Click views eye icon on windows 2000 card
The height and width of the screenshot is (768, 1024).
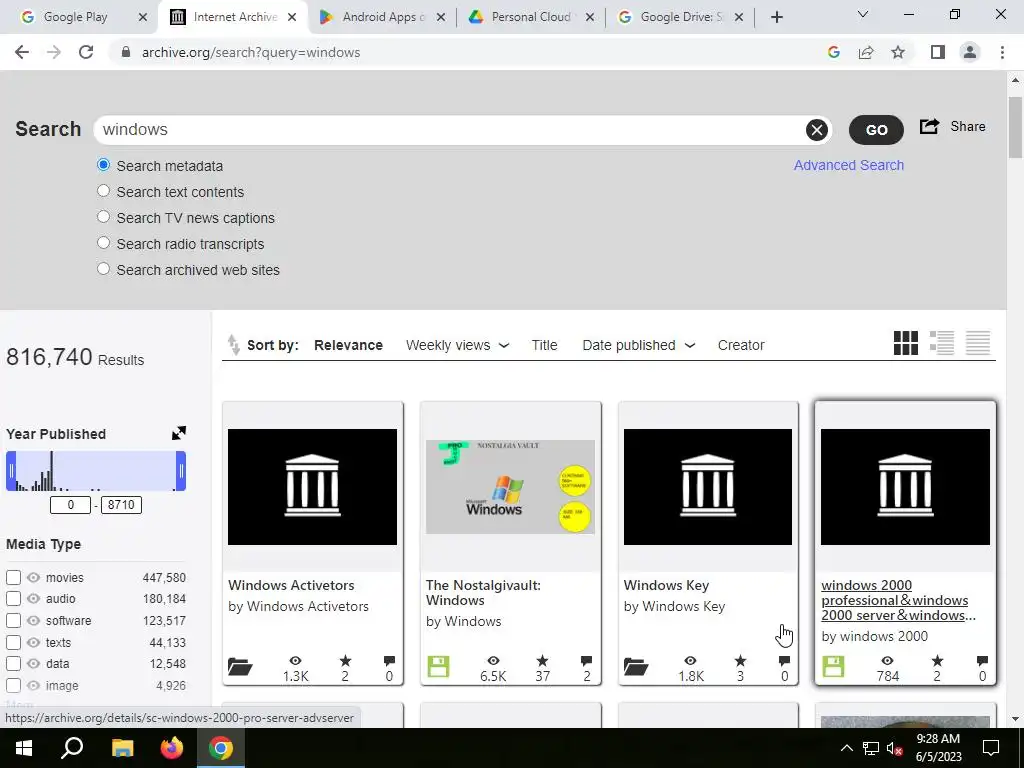pos(888,661)
